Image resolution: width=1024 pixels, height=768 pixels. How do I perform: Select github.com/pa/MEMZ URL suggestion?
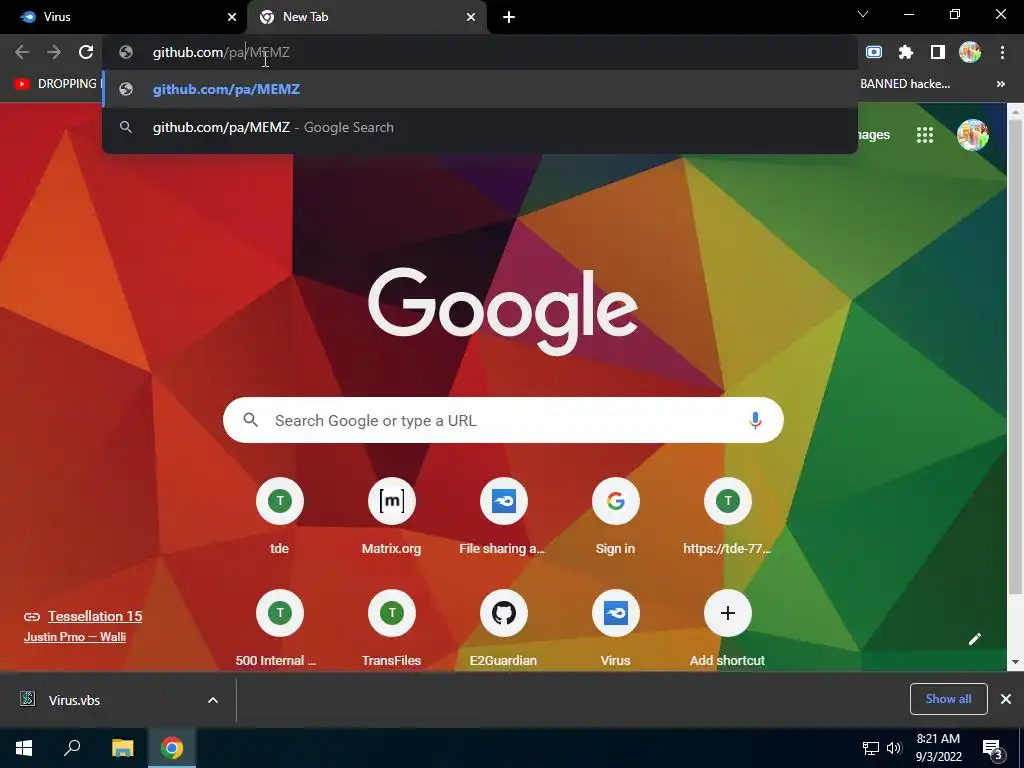(480, 89)
